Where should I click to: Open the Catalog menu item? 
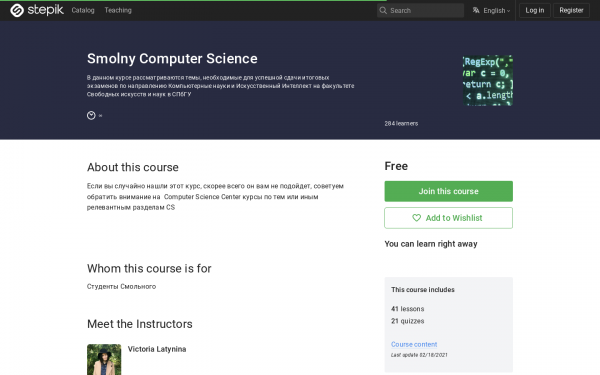83,10
